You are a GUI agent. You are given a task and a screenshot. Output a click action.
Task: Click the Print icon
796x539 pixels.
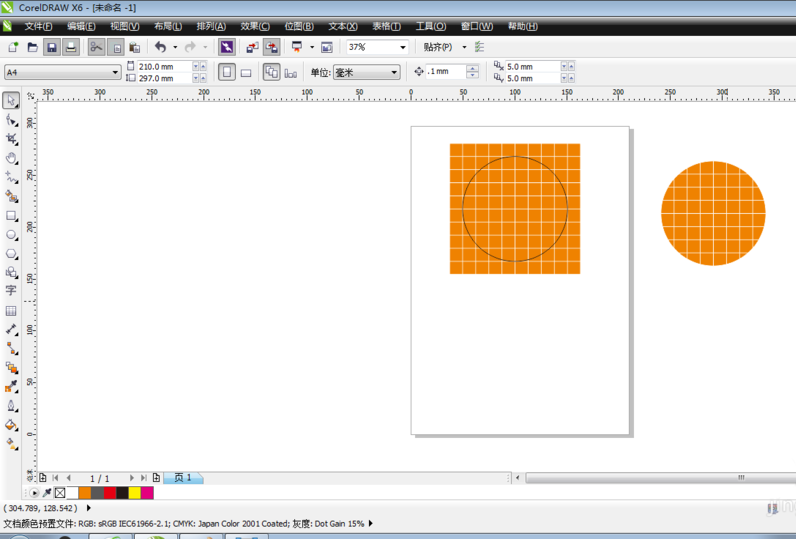[71, 47]
